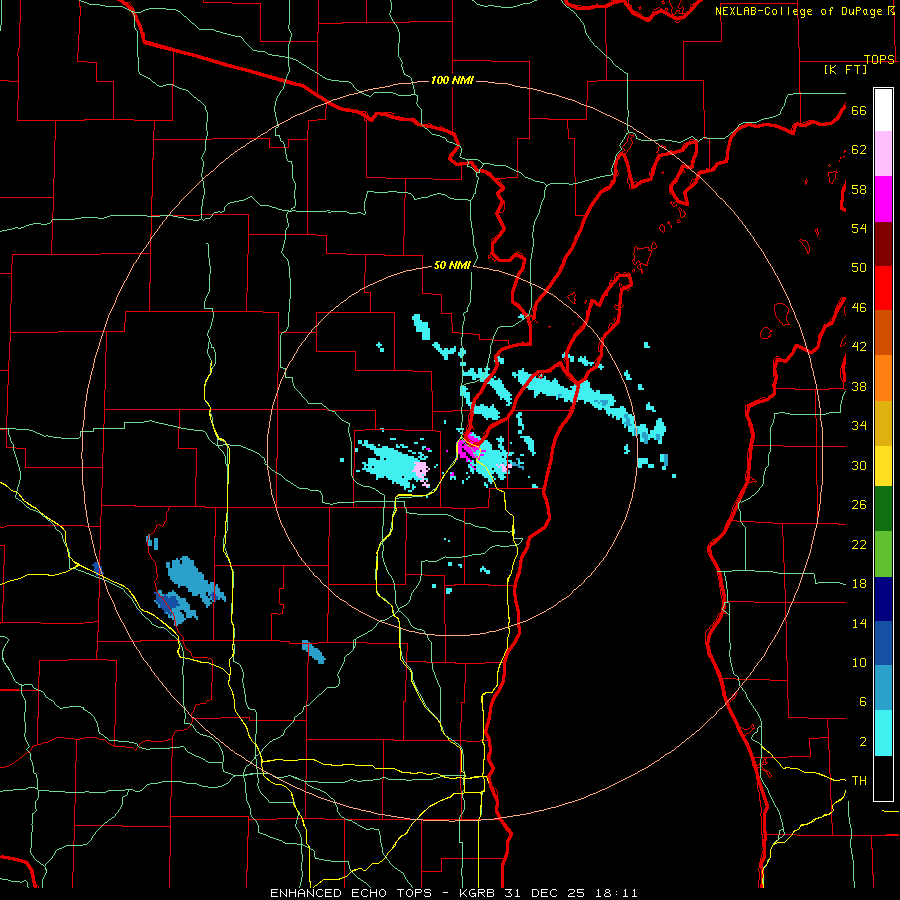Select the light pink legend swatch
The image size is (900, 900).
(x=883, y=153)
